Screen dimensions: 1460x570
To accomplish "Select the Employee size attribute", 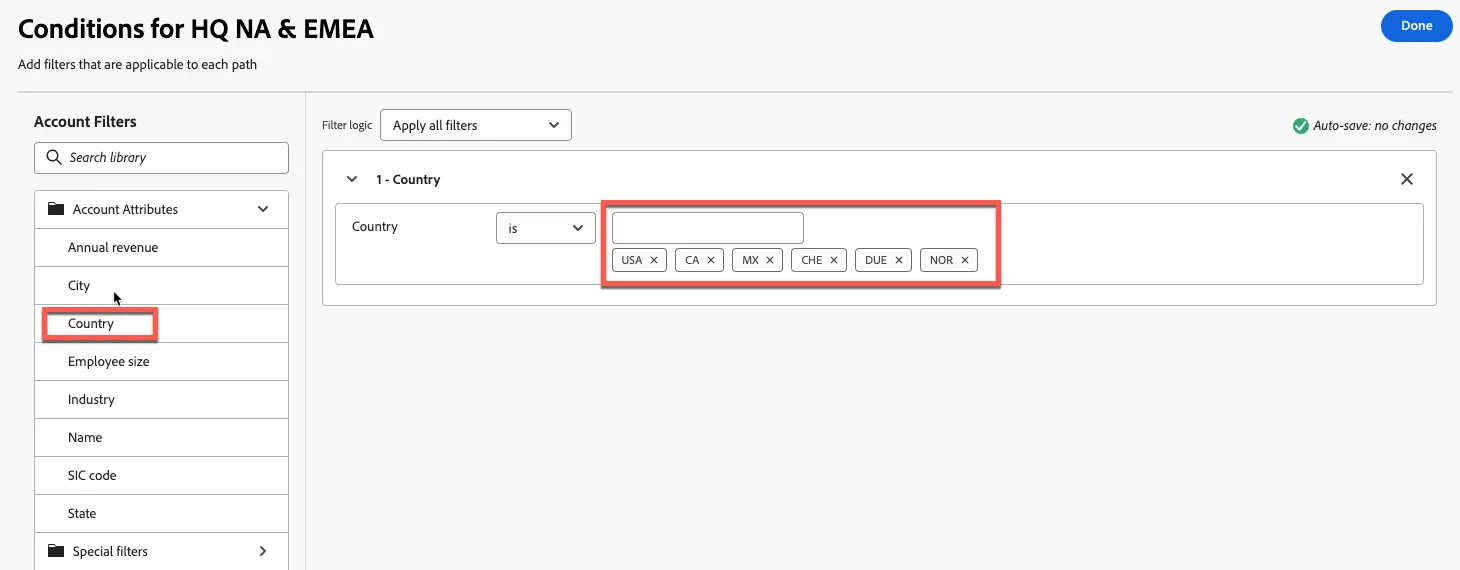I will 161,362.
